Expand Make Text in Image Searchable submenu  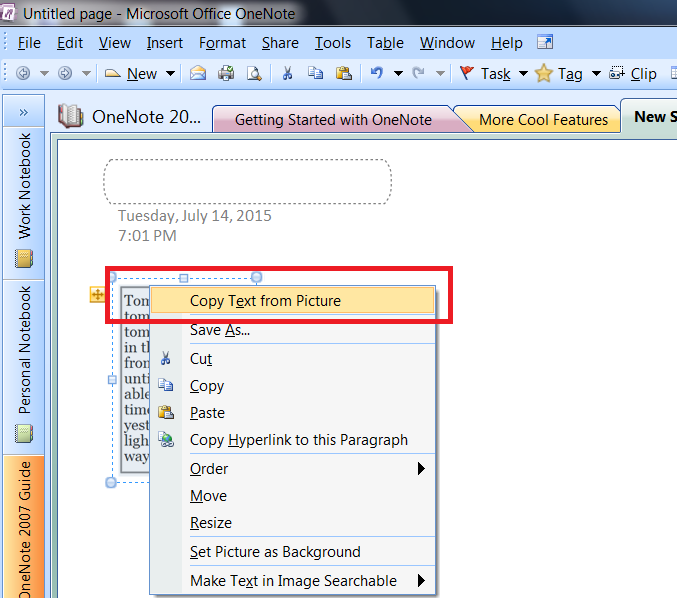[x=292, y=581]
